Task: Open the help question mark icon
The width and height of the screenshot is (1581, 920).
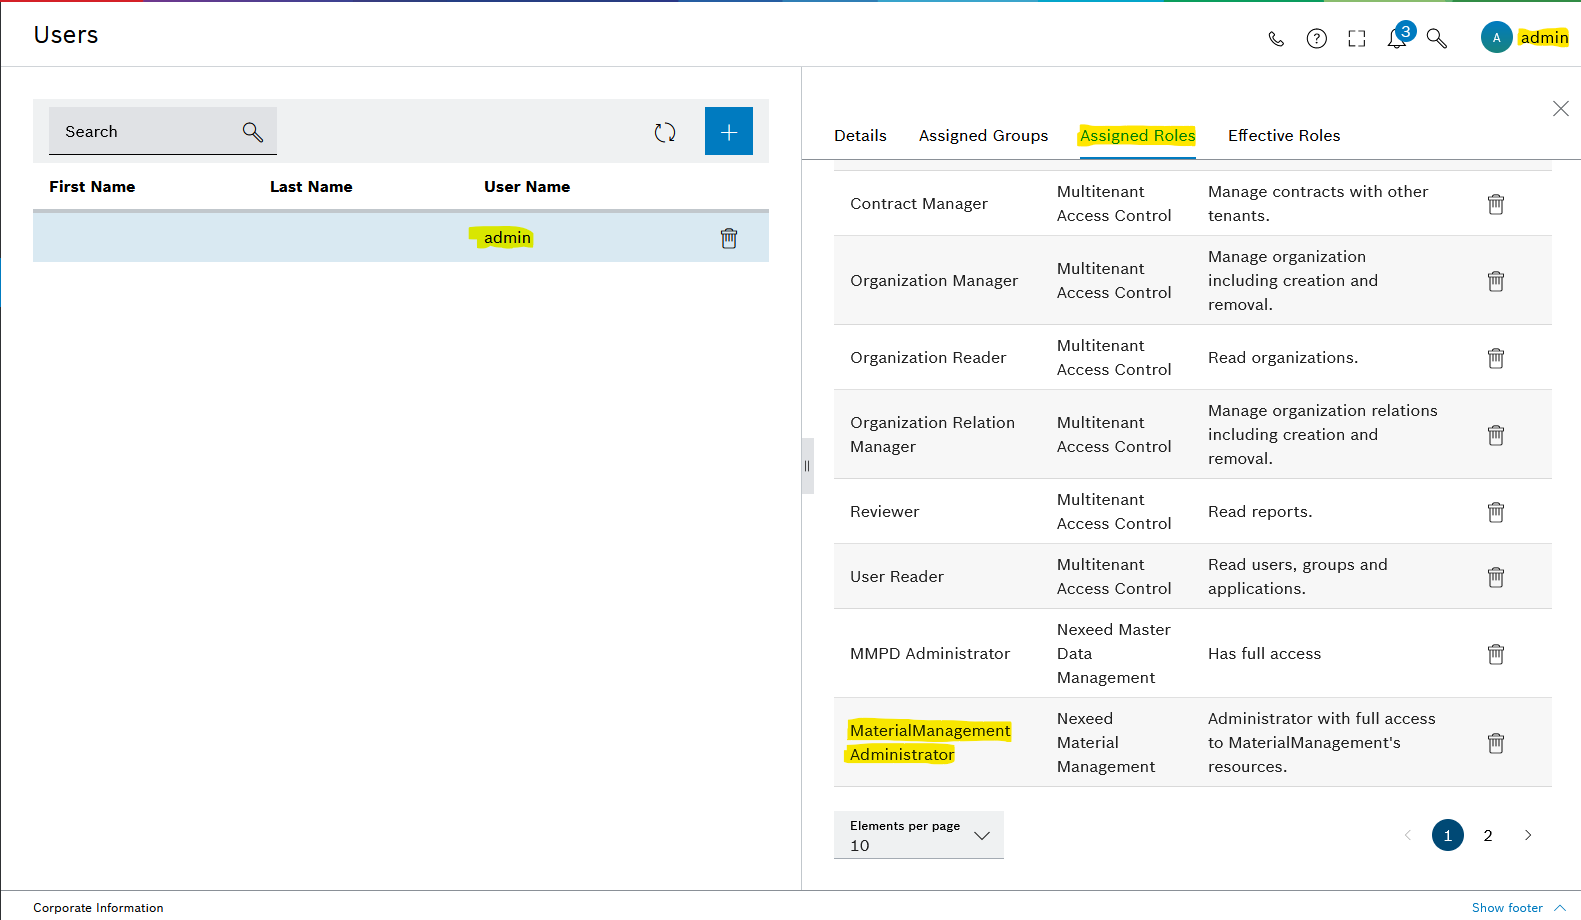Action: pyautogui.click(x=1317, y=39)
